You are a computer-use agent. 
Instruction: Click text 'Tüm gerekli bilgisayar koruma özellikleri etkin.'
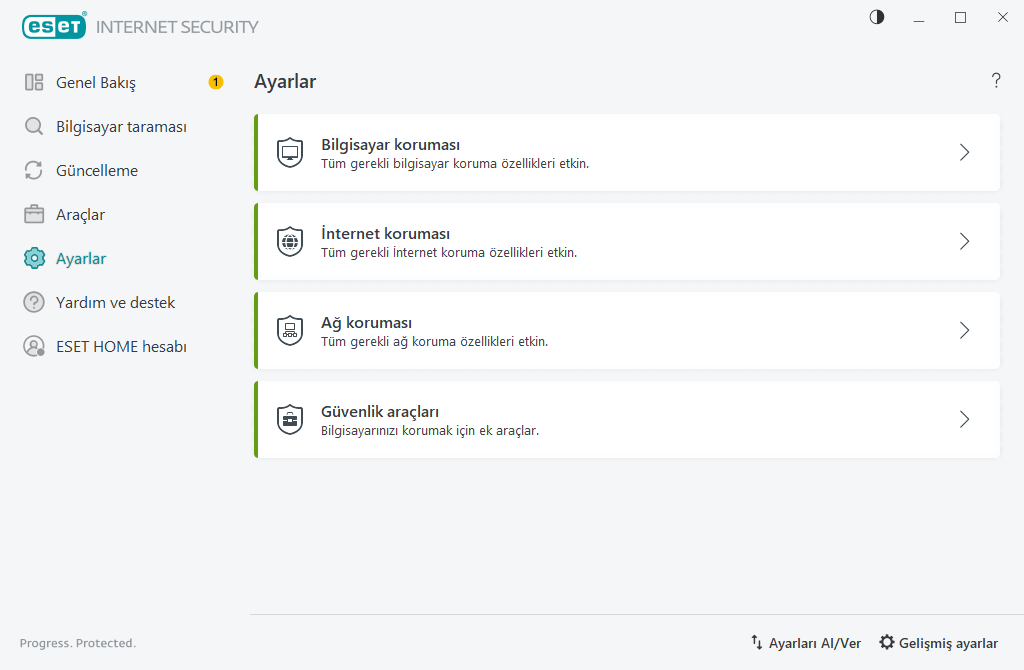pos(455,163)
